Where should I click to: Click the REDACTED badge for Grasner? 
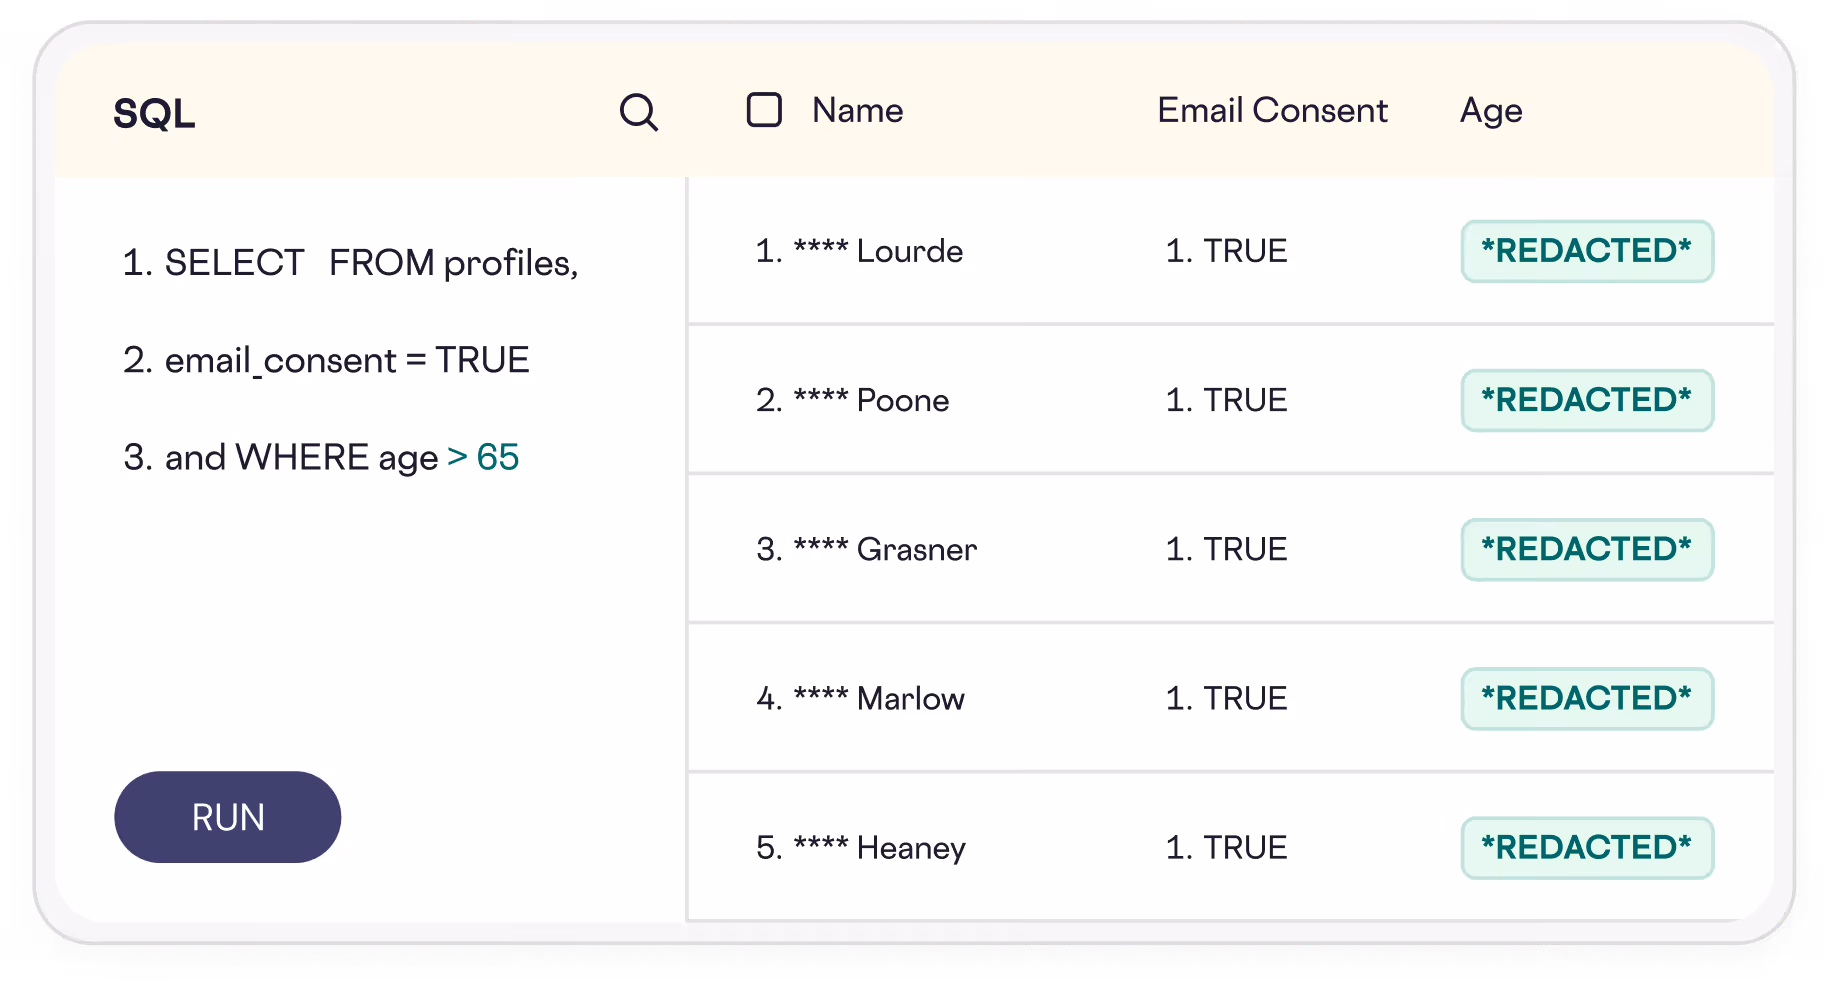[x=1586, y=549]
